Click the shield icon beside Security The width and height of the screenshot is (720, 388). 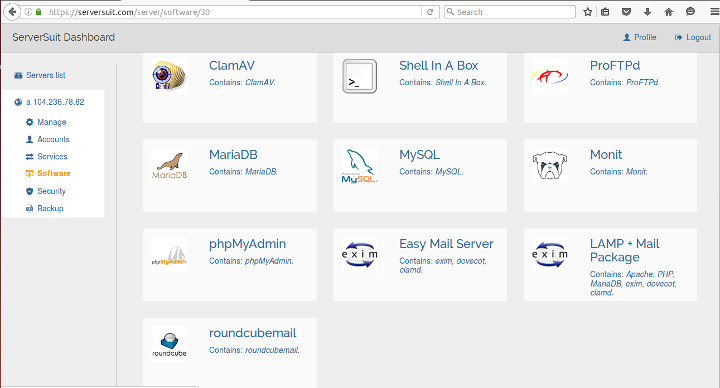tap(29, 191)
